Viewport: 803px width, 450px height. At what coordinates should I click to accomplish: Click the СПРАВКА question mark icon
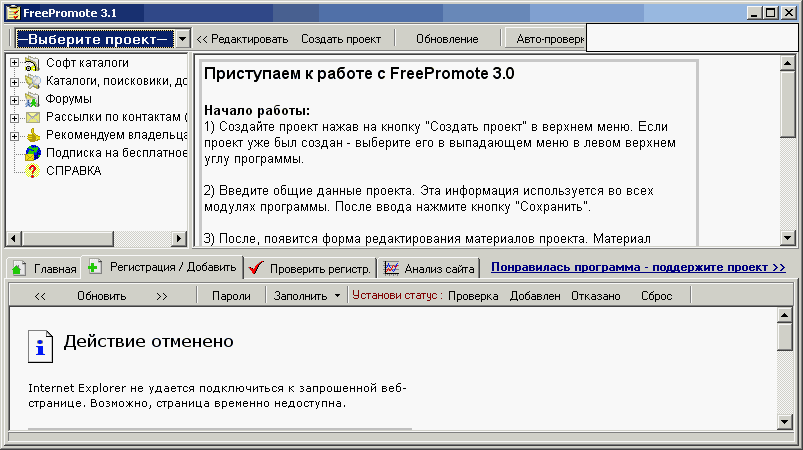(32, 171)
